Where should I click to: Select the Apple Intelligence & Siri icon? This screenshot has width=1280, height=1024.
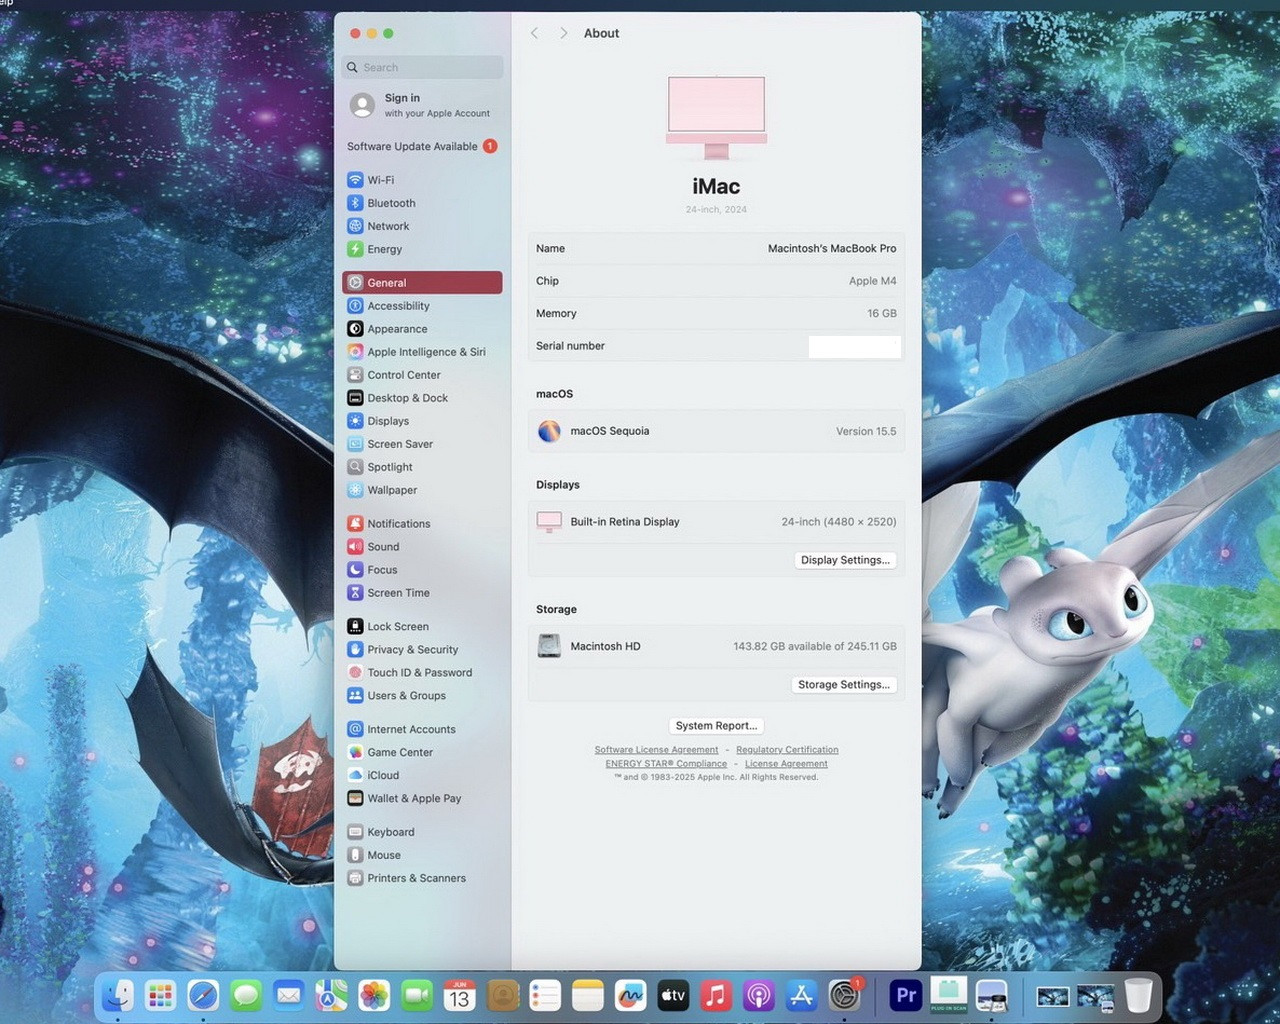click(x=355, y=352)
